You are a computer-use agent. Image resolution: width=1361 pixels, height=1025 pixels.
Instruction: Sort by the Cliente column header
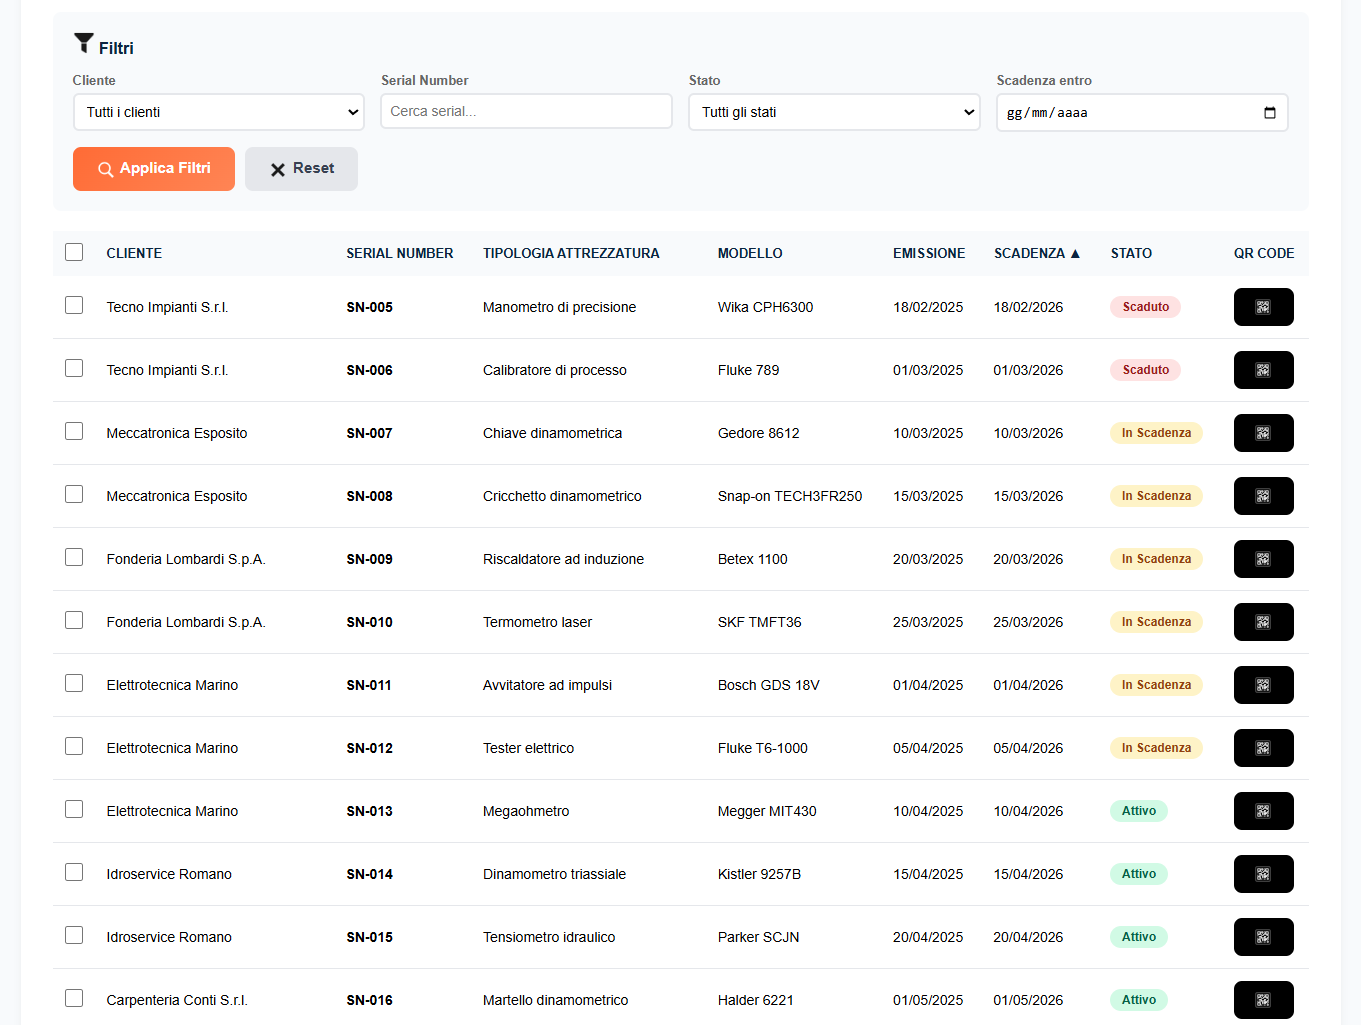point(134,253)
